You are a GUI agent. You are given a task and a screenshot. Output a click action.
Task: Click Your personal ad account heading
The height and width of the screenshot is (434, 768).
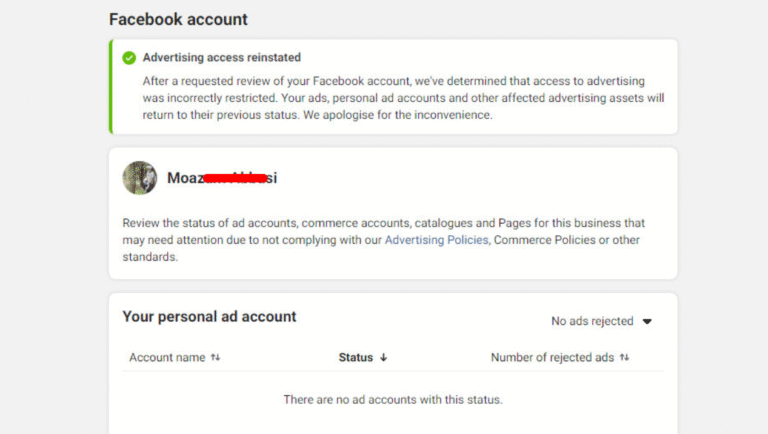tap(210, 316)
